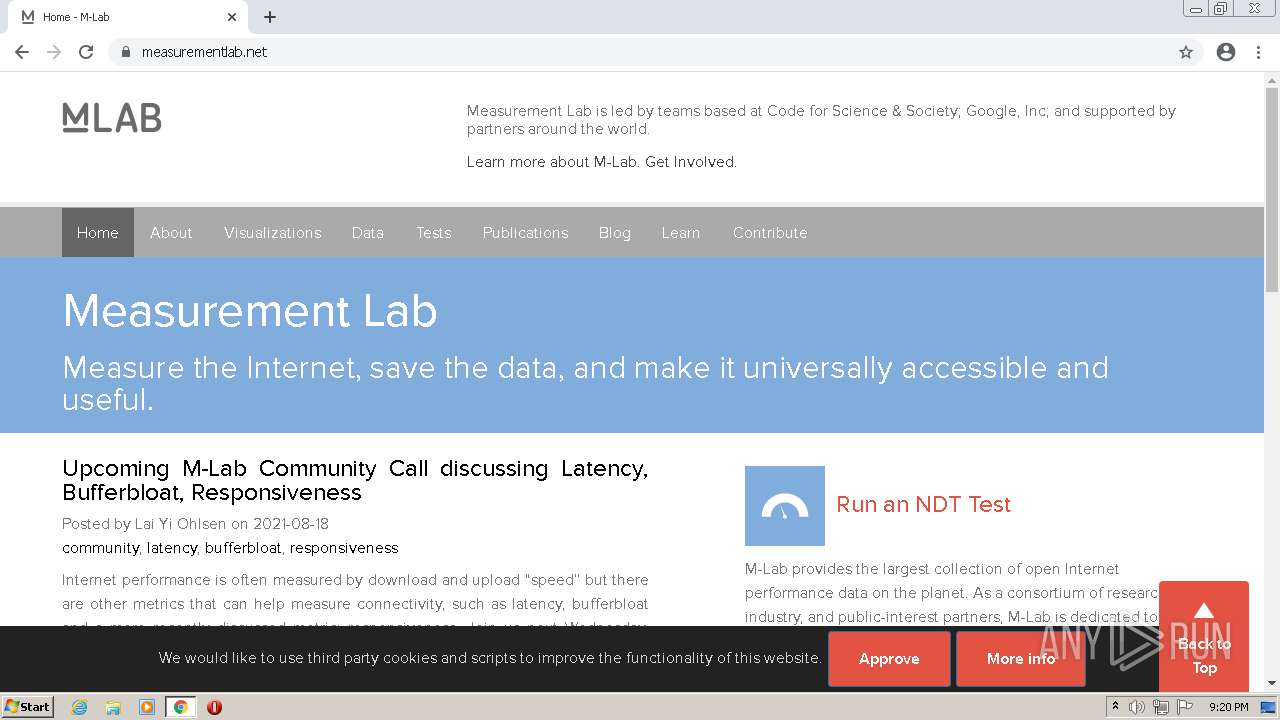Show hidden system tray icons
Image resolution: width=1280 pixels, height=720 pixels.
(1115, 707)
